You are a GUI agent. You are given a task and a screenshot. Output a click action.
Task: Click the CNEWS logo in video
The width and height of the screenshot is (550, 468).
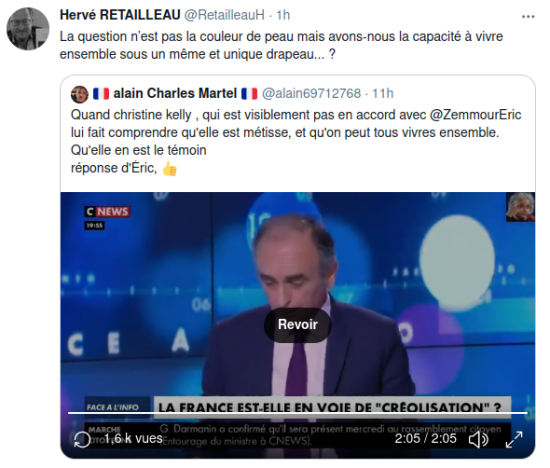click(108, 212)
